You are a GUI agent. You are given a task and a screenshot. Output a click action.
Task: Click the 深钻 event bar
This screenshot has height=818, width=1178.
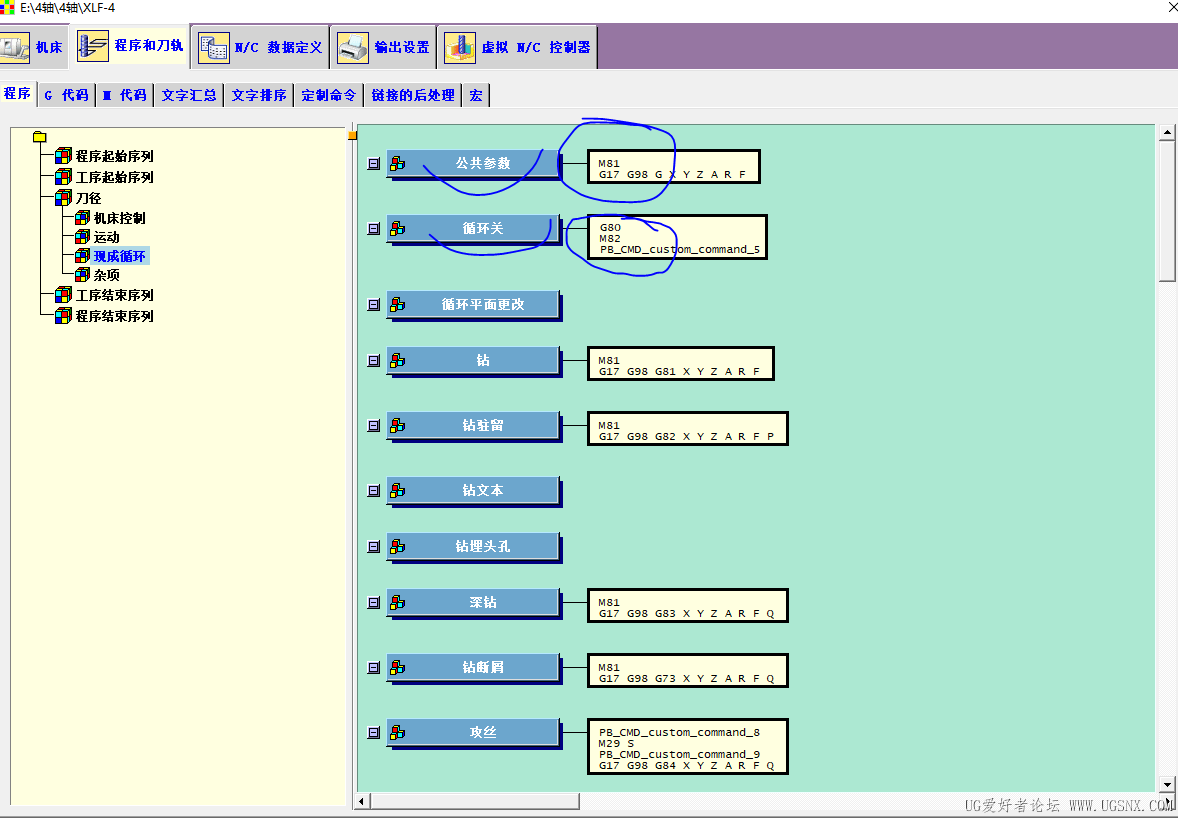click(x=473, y=602)
